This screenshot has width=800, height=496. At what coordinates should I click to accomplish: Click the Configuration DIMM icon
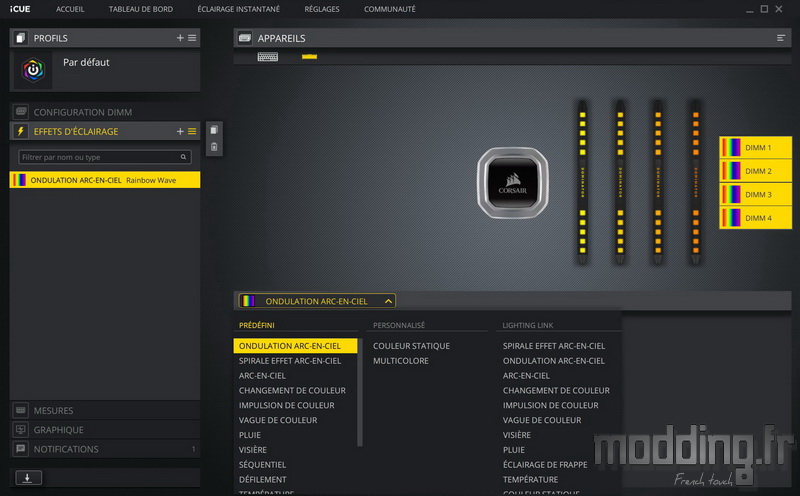coord(21,112)
